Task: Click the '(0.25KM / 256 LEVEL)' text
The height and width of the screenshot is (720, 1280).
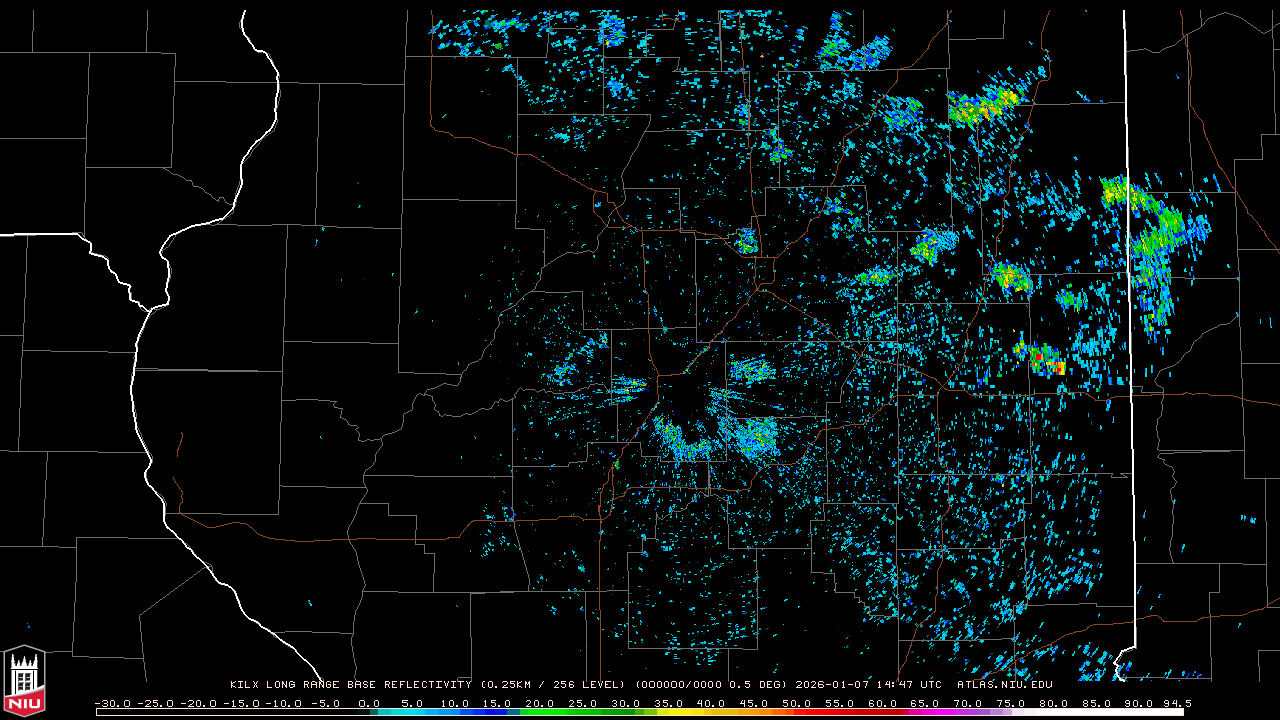Action: tap(553, 685)
